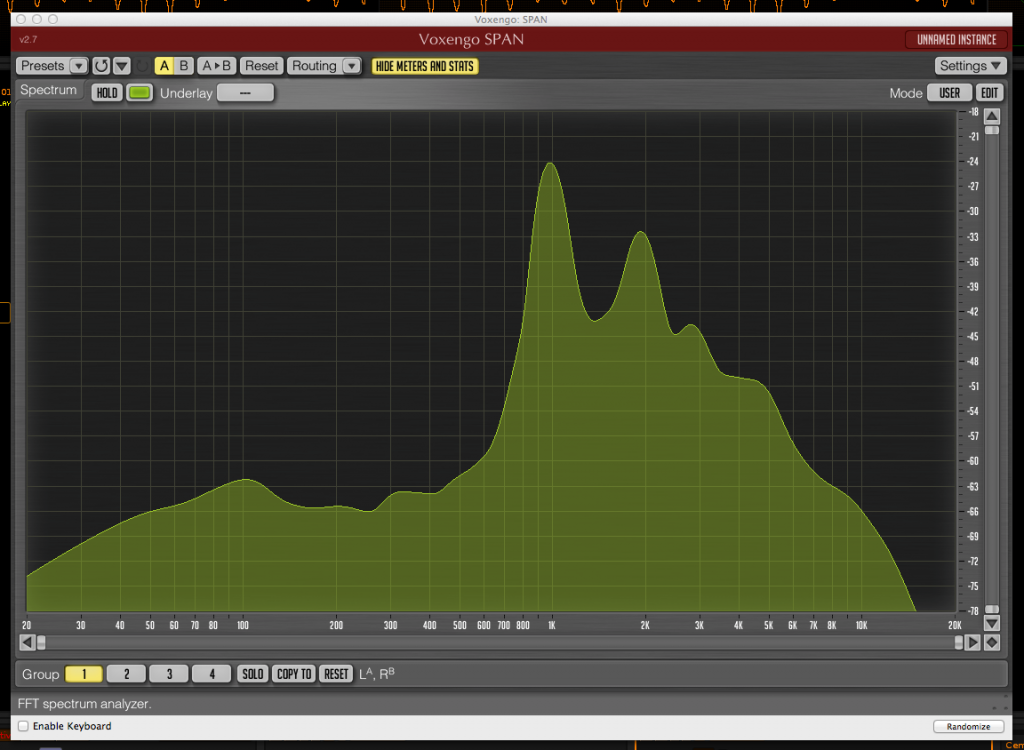
Task: Click the diamond zoom reset icon
Action: click(991, 642)
